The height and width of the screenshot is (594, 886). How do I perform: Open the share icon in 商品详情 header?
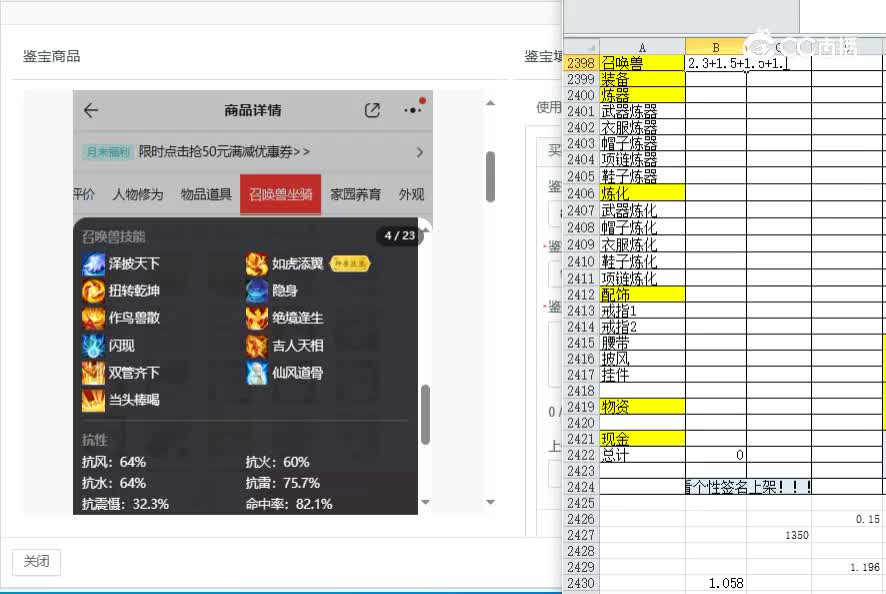pos(372,110)
